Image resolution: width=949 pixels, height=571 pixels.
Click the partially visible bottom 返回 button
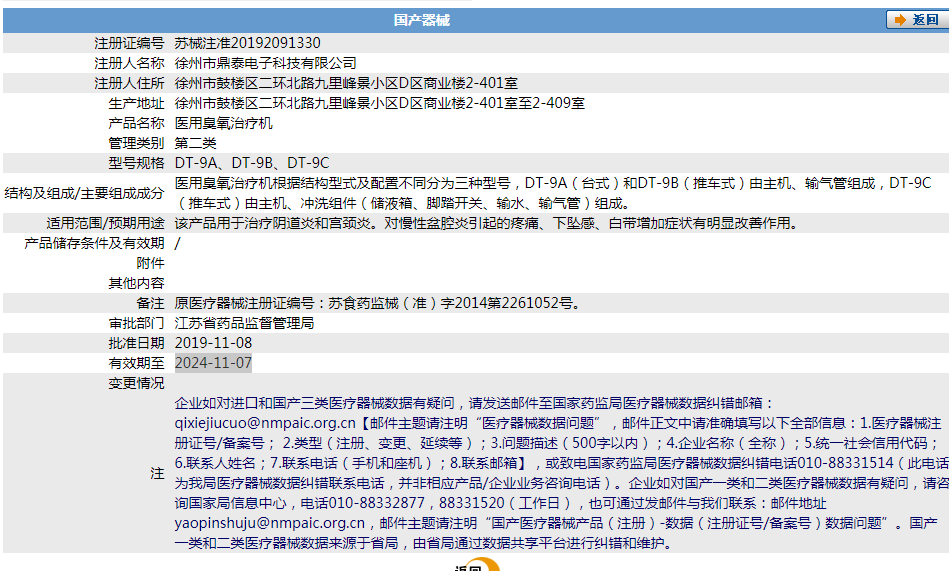tap(476, 565)
